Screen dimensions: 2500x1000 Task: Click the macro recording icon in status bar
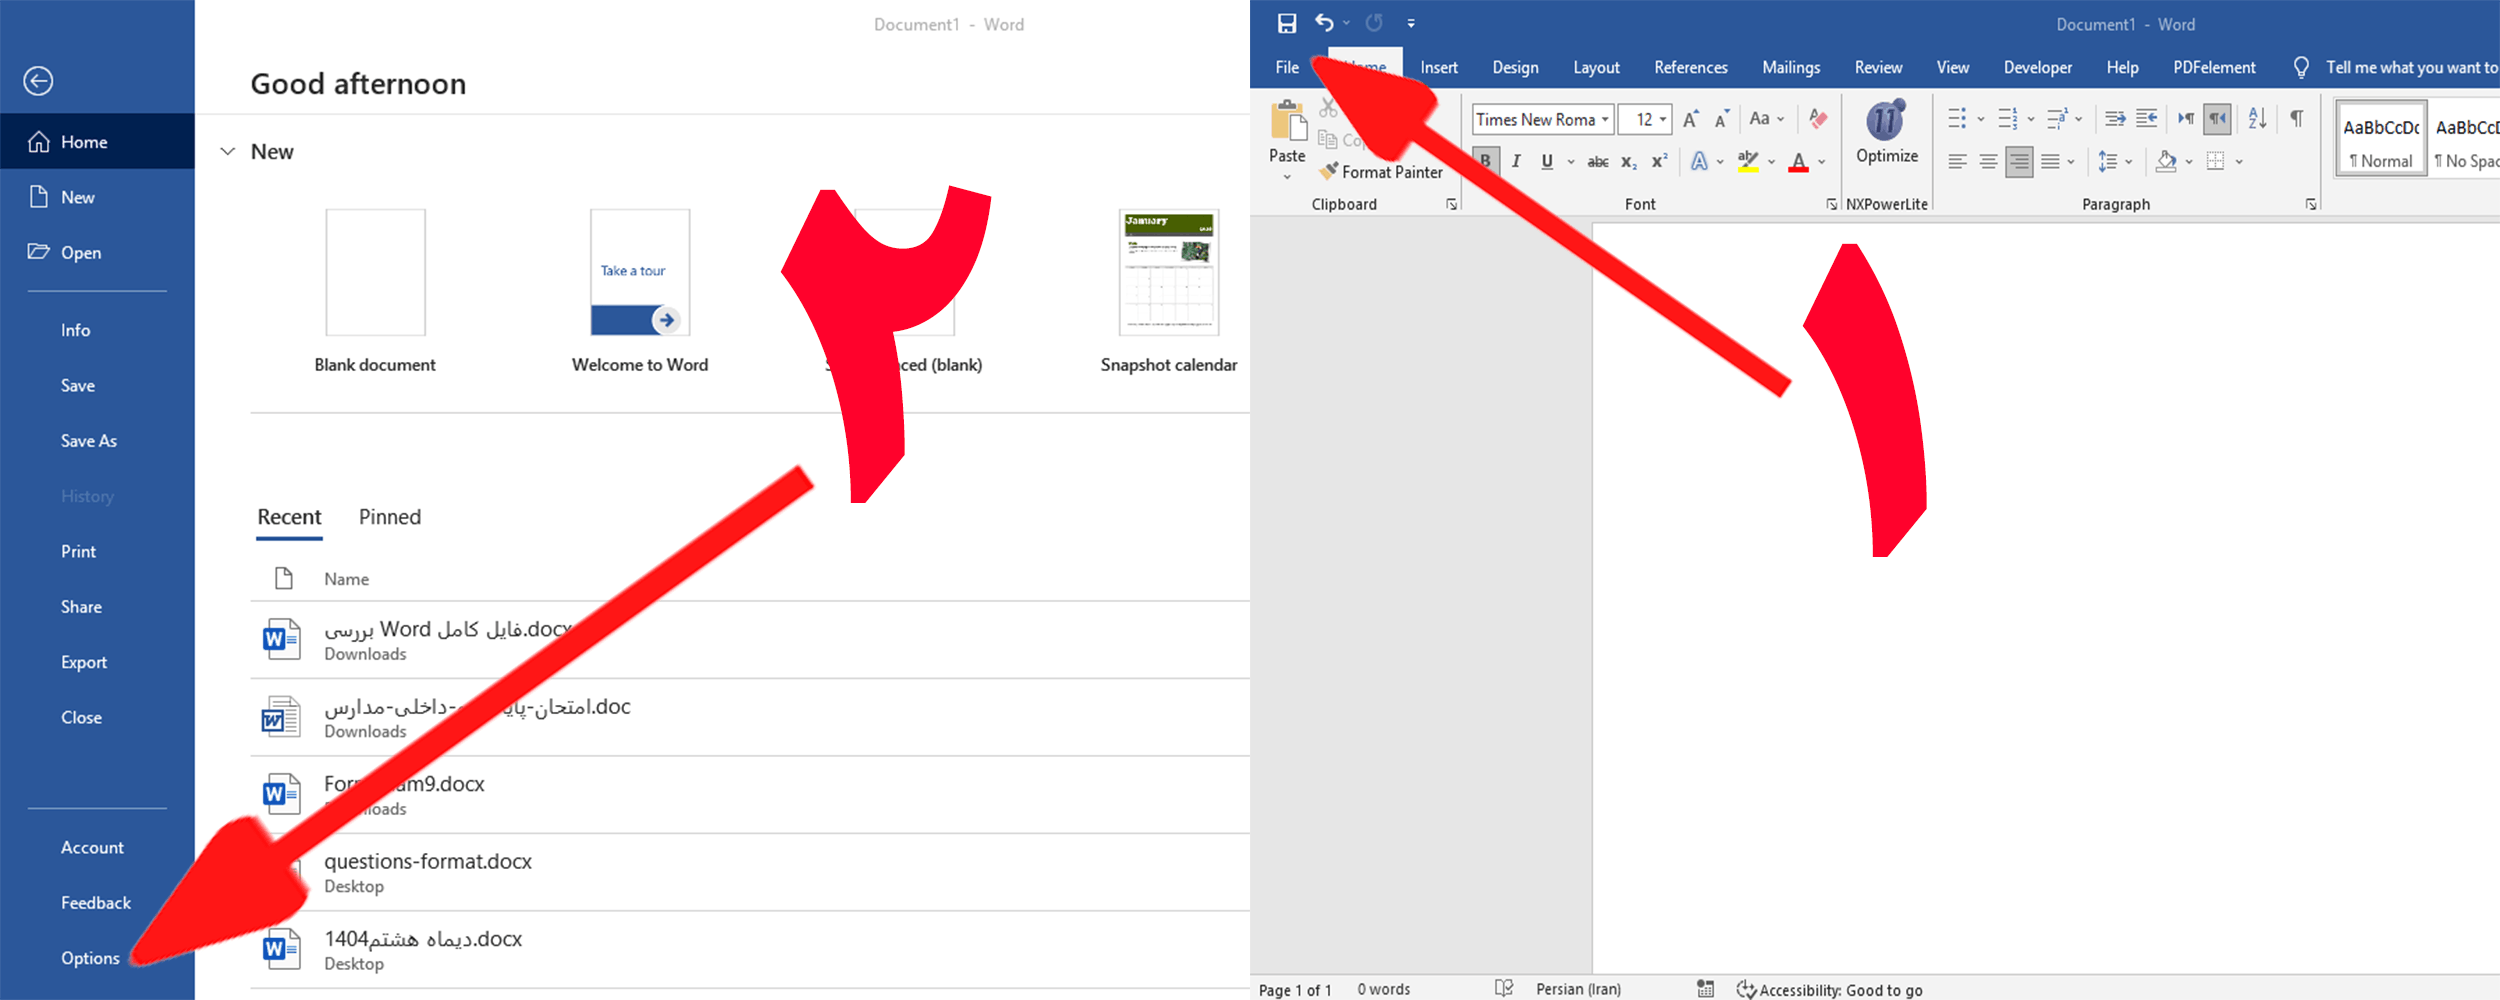tap(1706, 988)
